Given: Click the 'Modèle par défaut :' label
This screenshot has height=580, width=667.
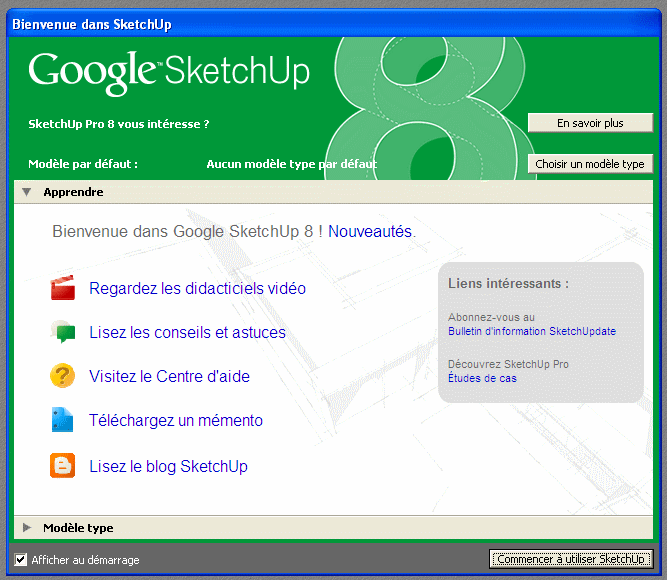Looking at the screenshot, I should pos(83,164).
